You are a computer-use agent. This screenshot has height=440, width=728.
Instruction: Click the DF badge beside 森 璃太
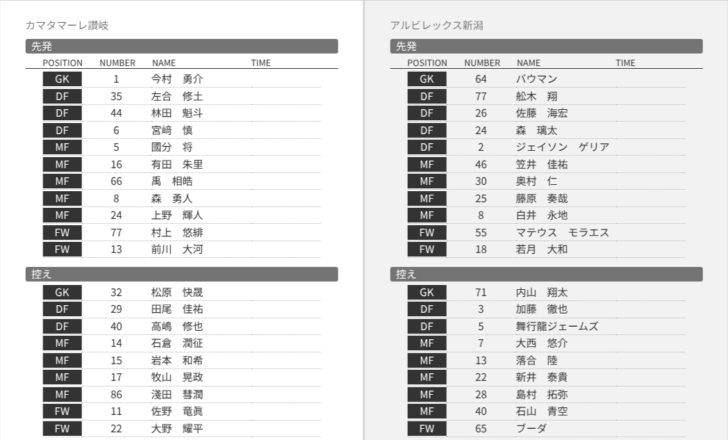pos(426,130)
